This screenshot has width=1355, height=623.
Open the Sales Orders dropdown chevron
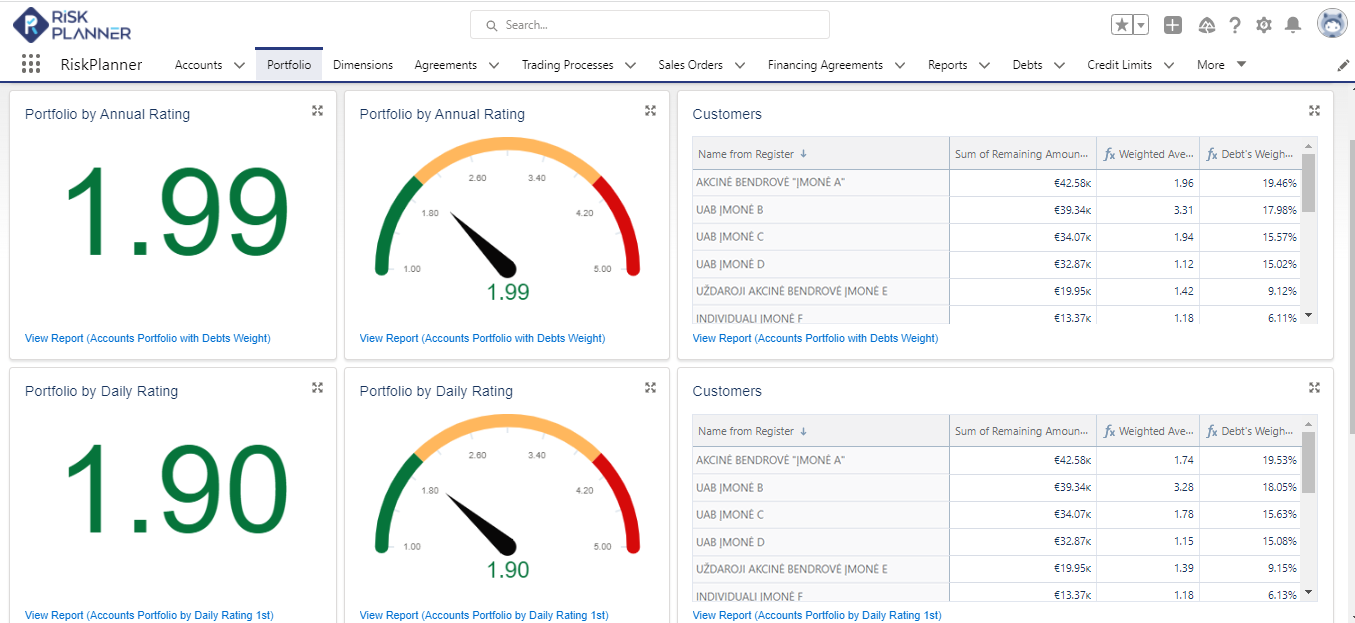(x=740, y=65)
